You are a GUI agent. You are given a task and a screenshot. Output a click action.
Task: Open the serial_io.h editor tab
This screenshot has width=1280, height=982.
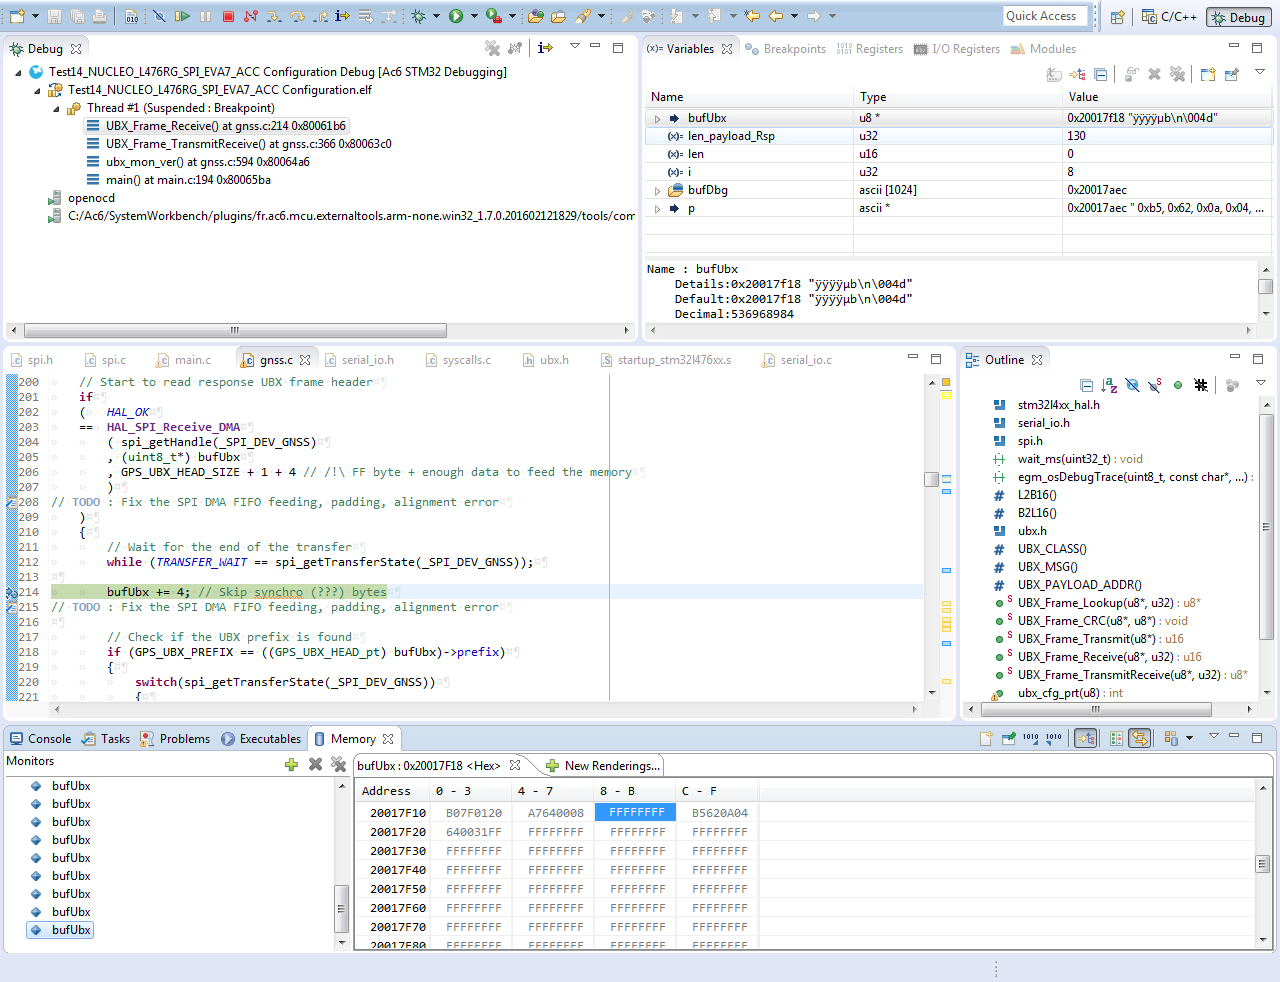[358, 360]
